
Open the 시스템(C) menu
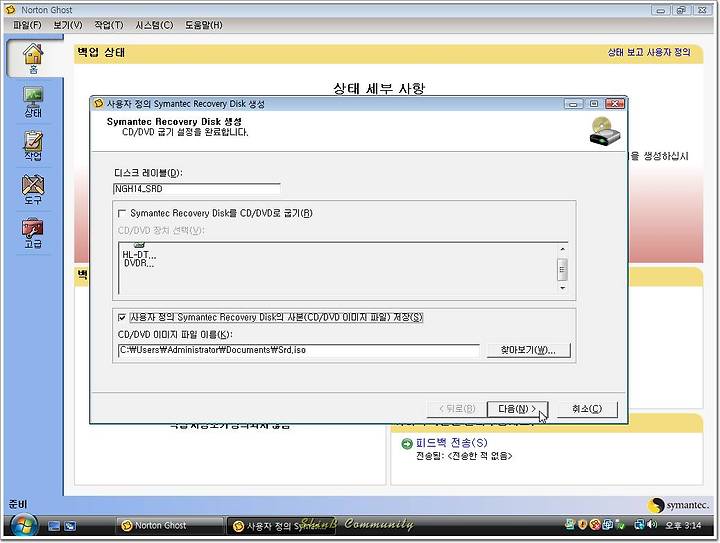coord(154,25)
